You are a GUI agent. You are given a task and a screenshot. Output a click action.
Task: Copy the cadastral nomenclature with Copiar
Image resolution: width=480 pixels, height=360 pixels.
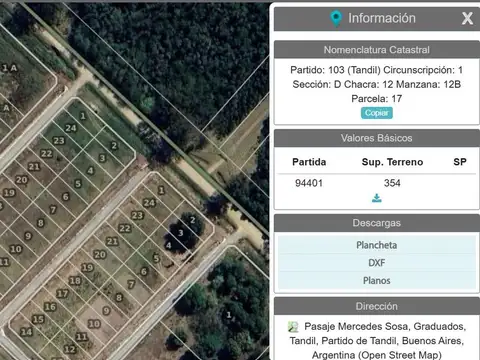click(x=377, y=113)
